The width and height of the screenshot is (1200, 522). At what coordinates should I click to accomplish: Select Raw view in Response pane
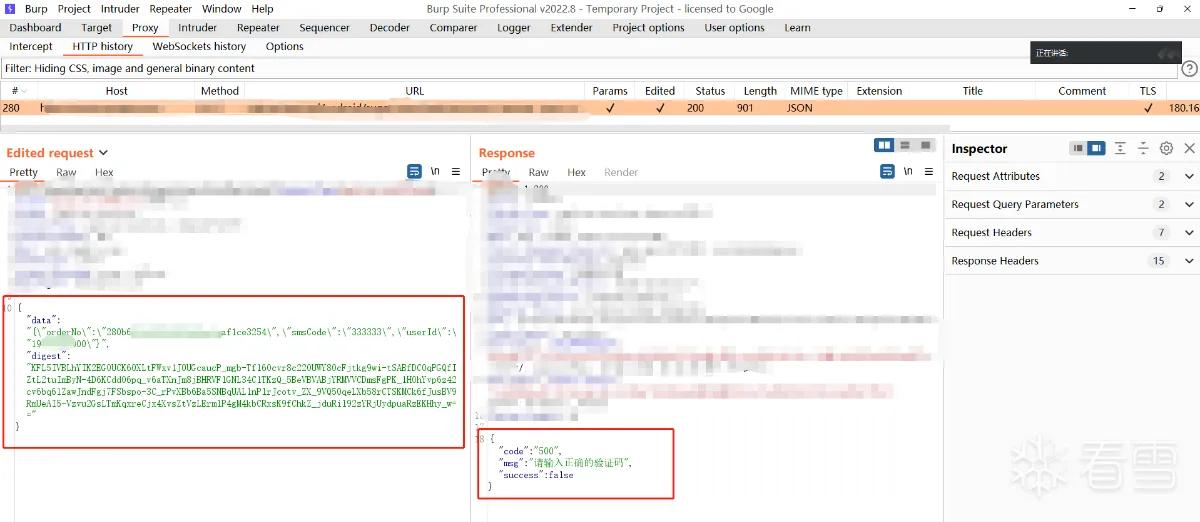tap(539, 173)
